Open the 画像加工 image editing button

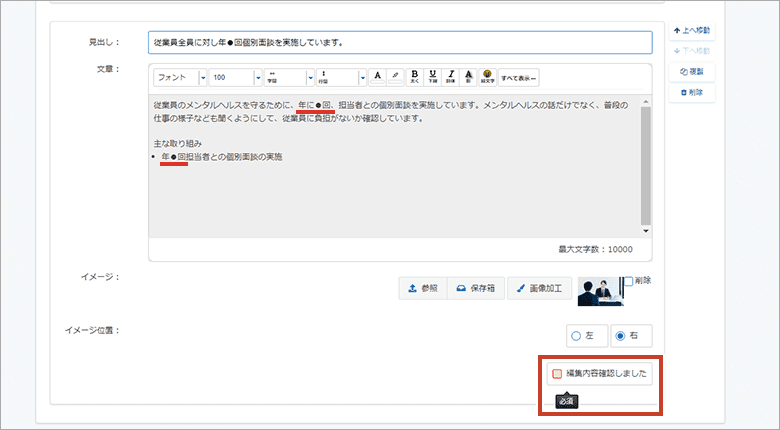539,288
